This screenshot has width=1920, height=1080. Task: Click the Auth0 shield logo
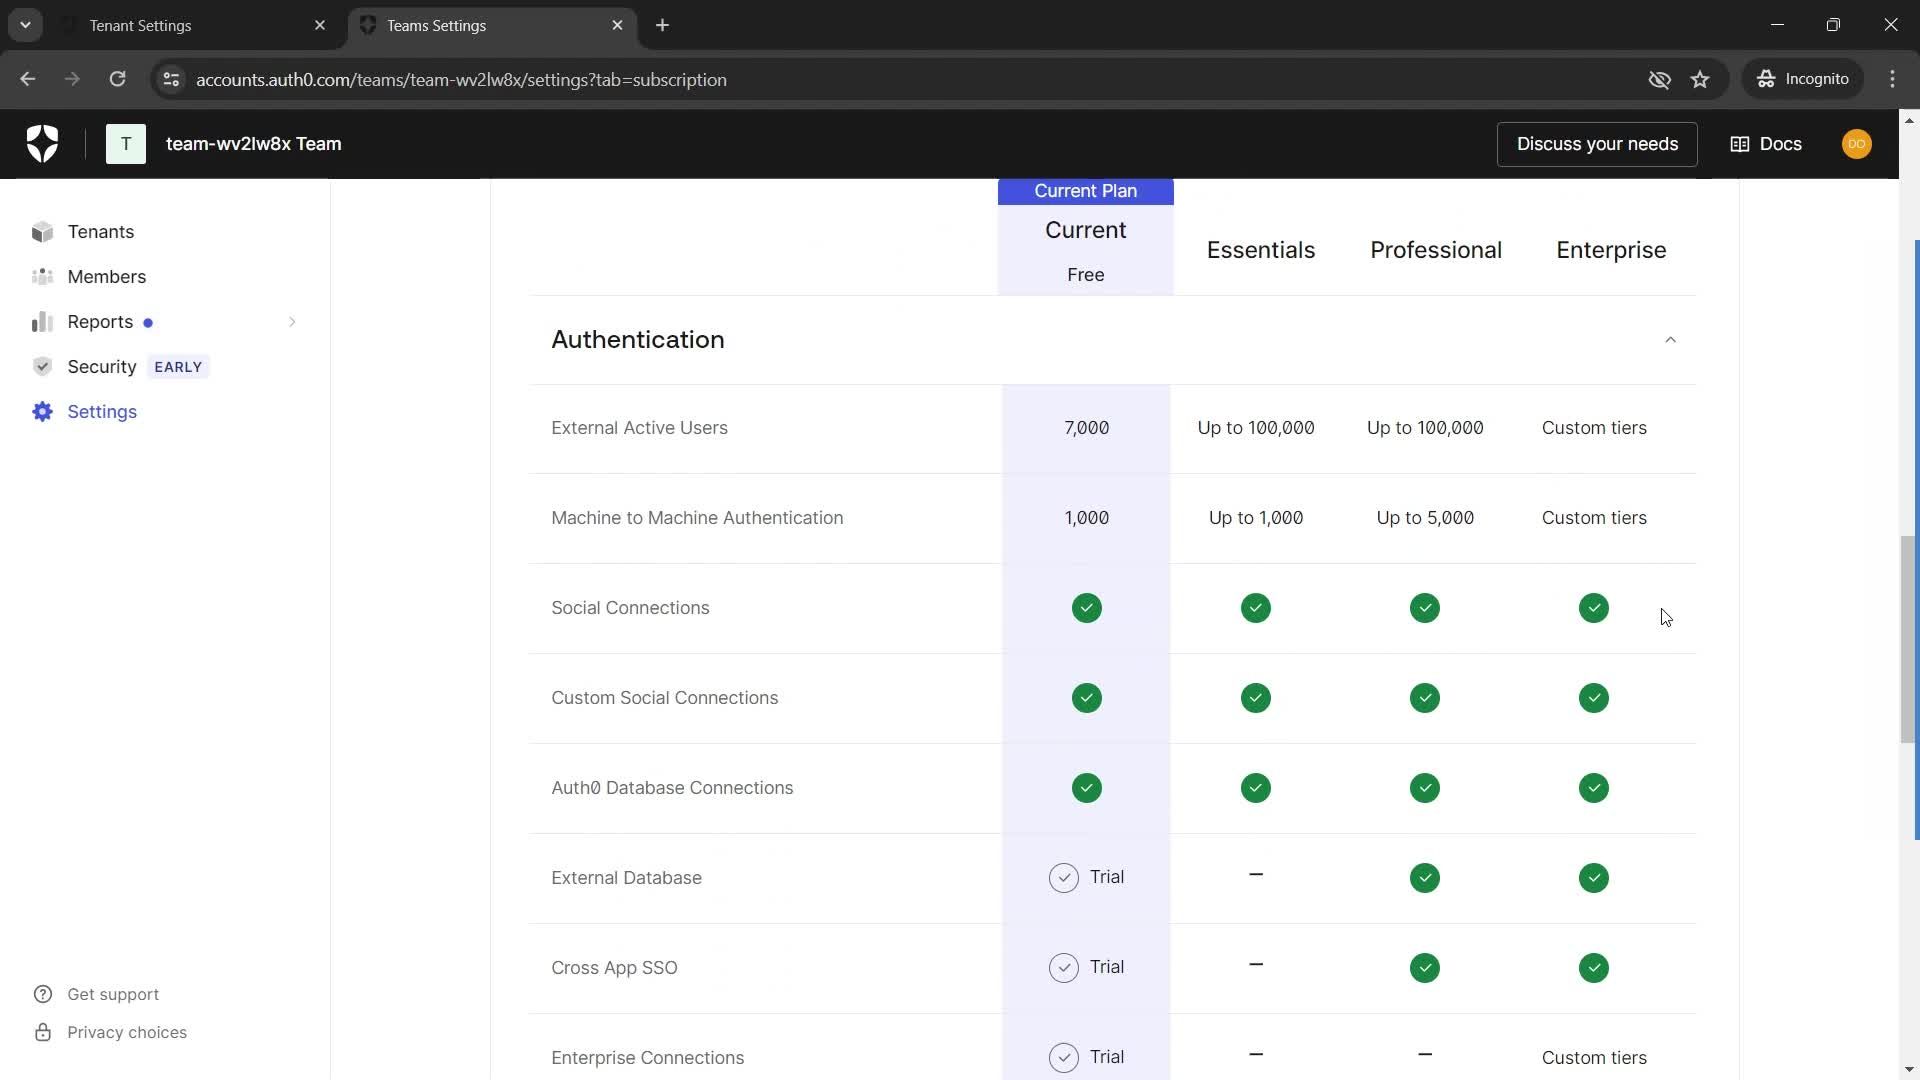coord(42,144)
